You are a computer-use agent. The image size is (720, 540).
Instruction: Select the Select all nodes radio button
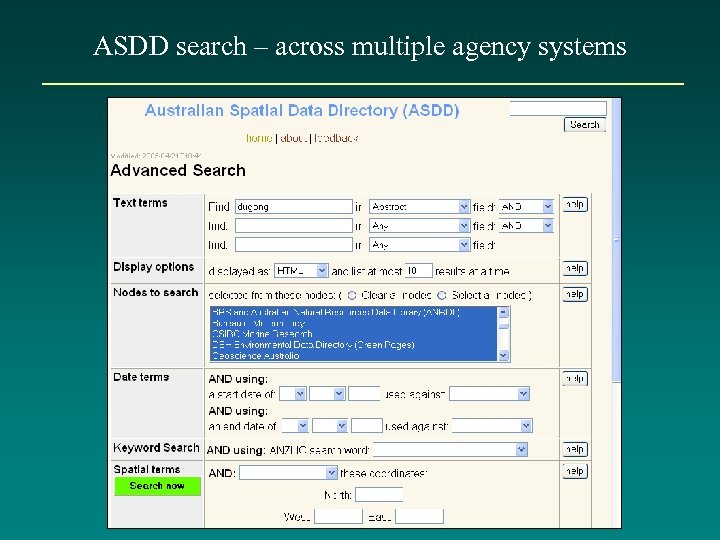tap(442, 295)
